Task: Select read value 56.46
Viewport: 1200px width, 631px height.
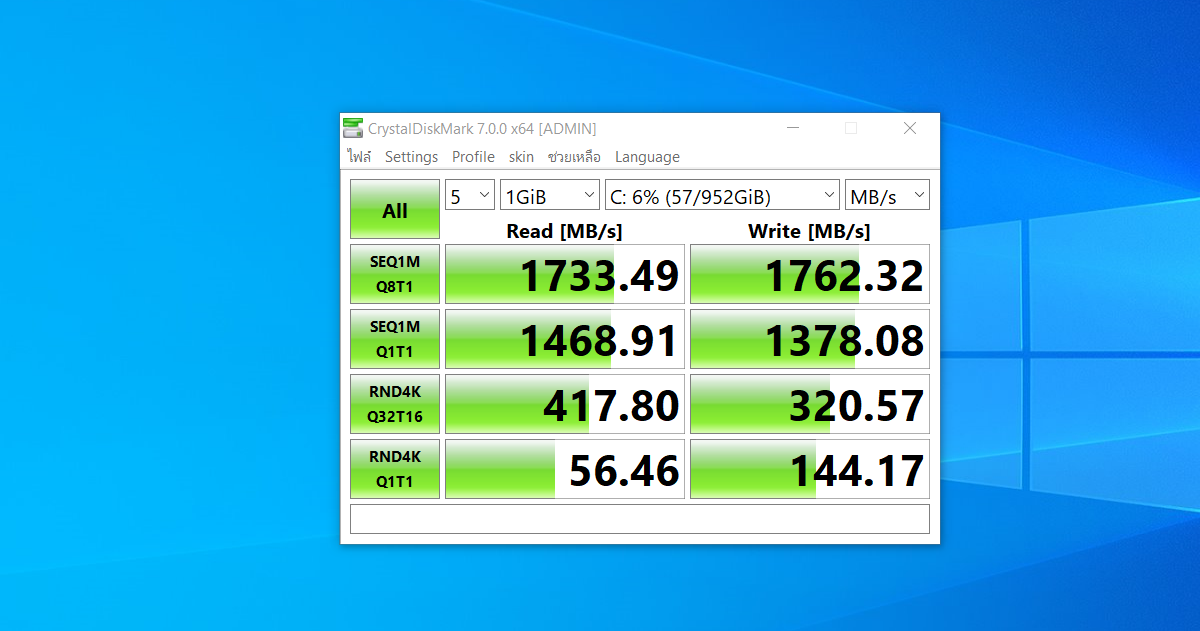Action: point(565,470)
